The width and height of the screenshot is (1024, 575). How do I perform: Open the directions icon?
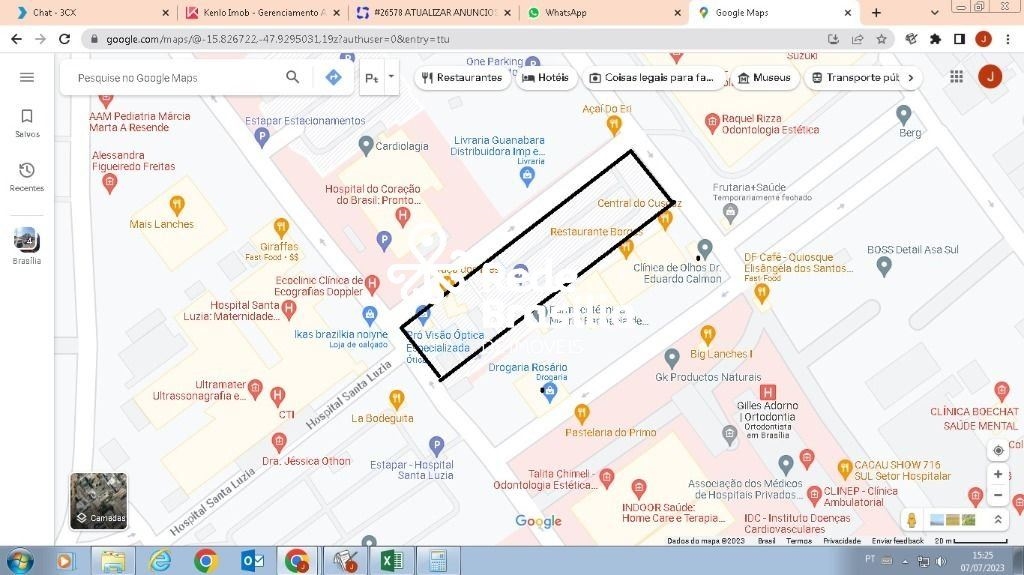point(333,77)
